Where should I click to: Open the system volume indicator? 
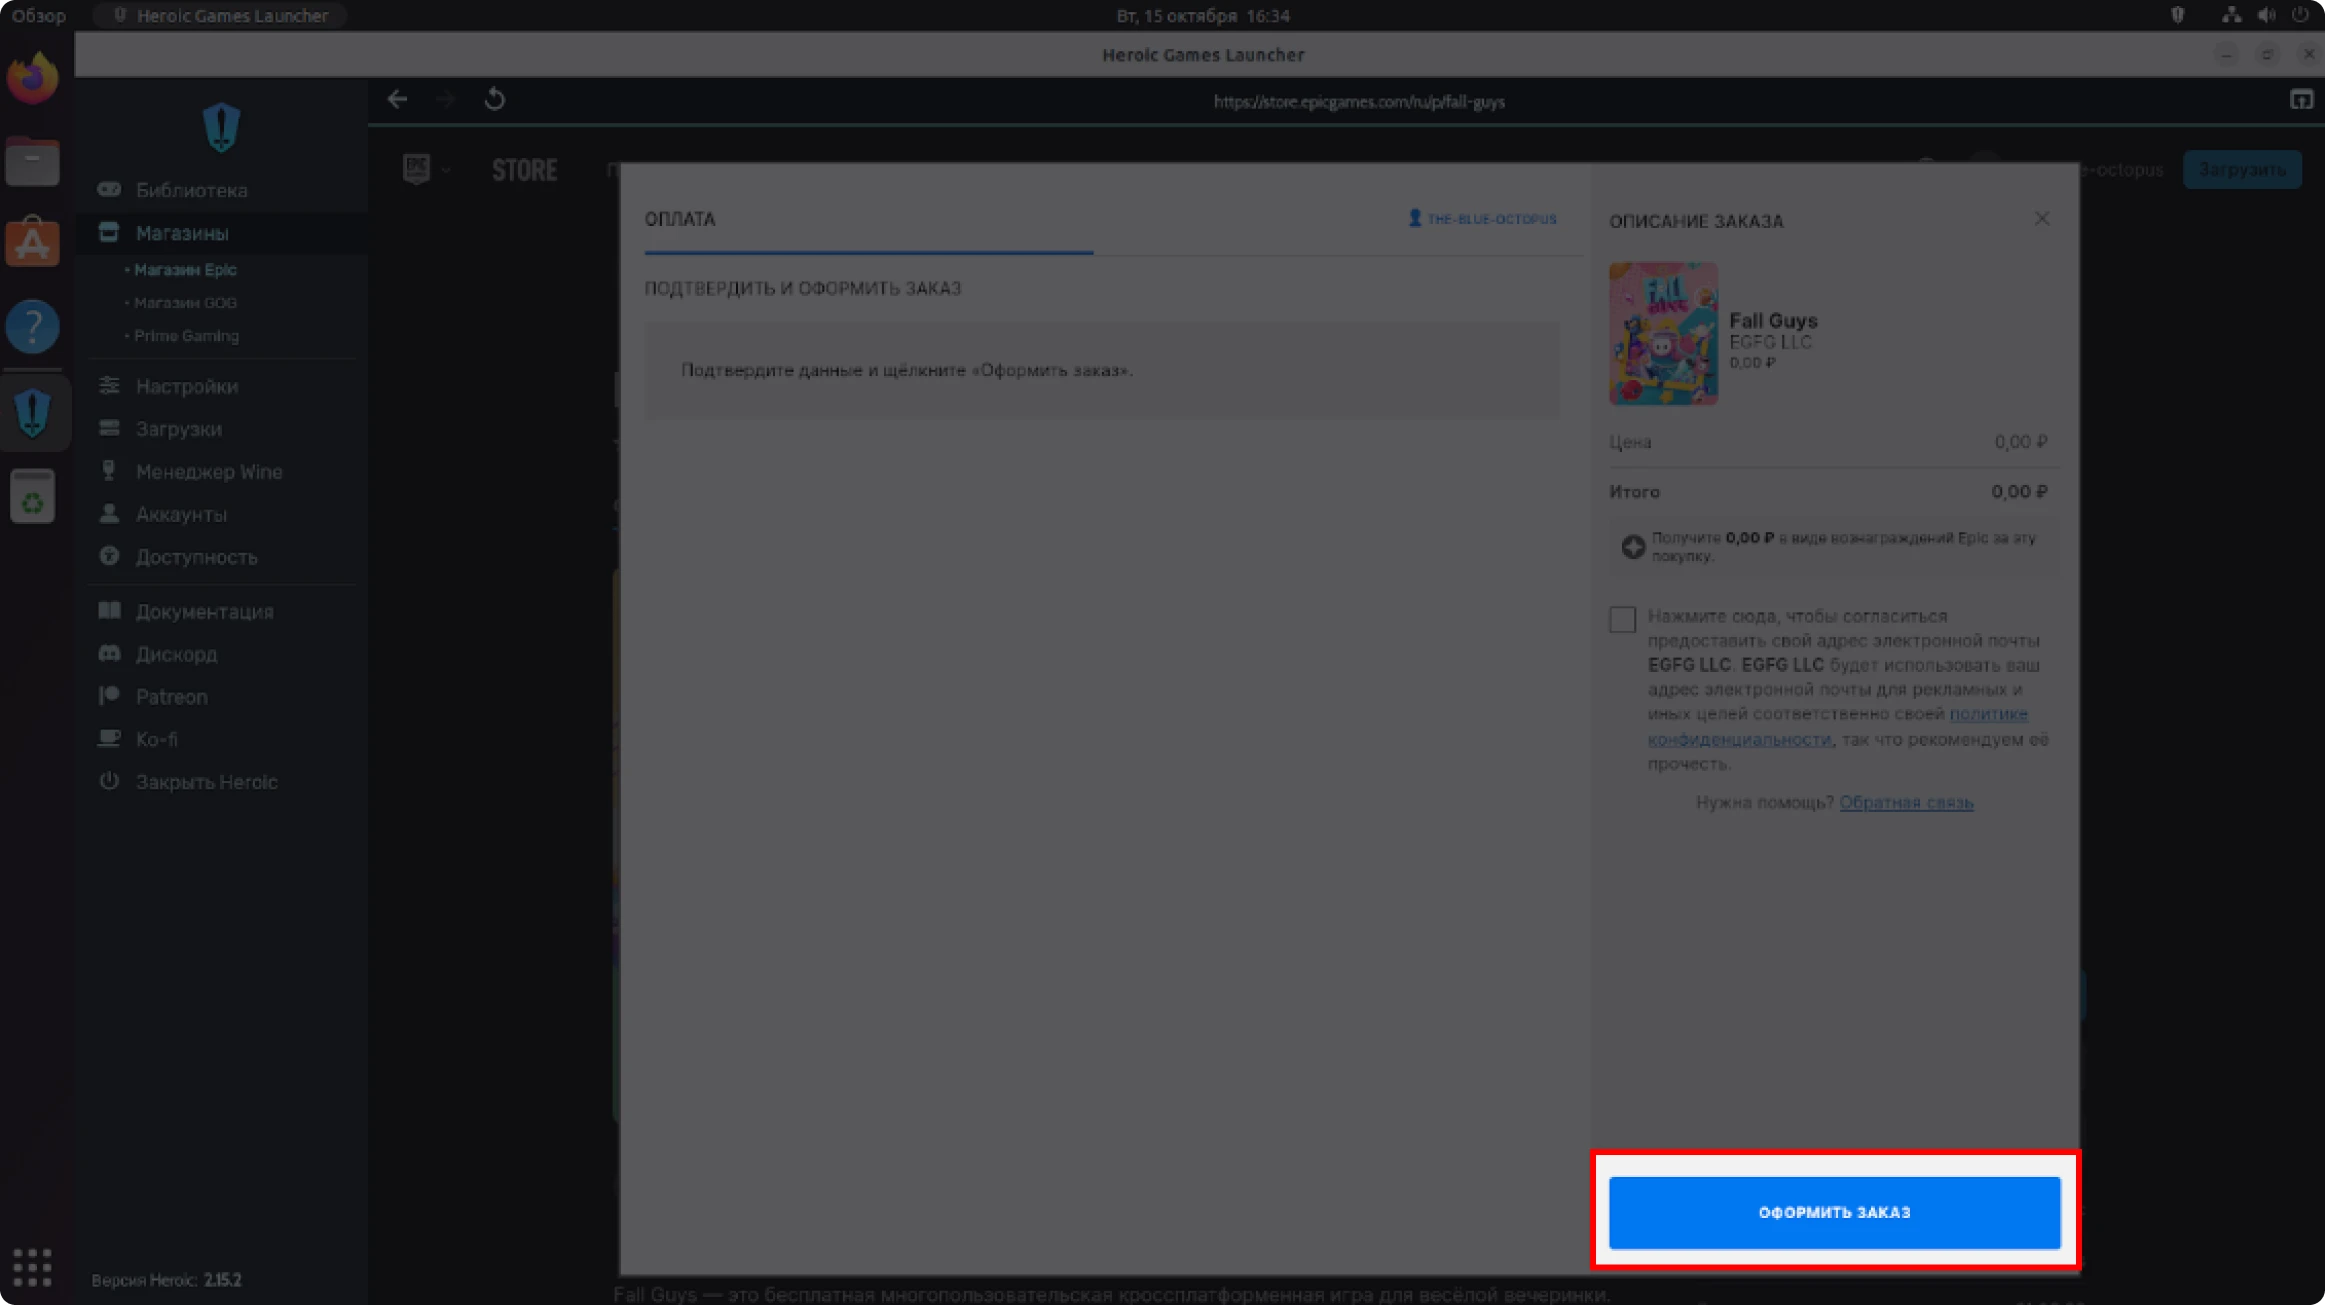(2266, 15)
